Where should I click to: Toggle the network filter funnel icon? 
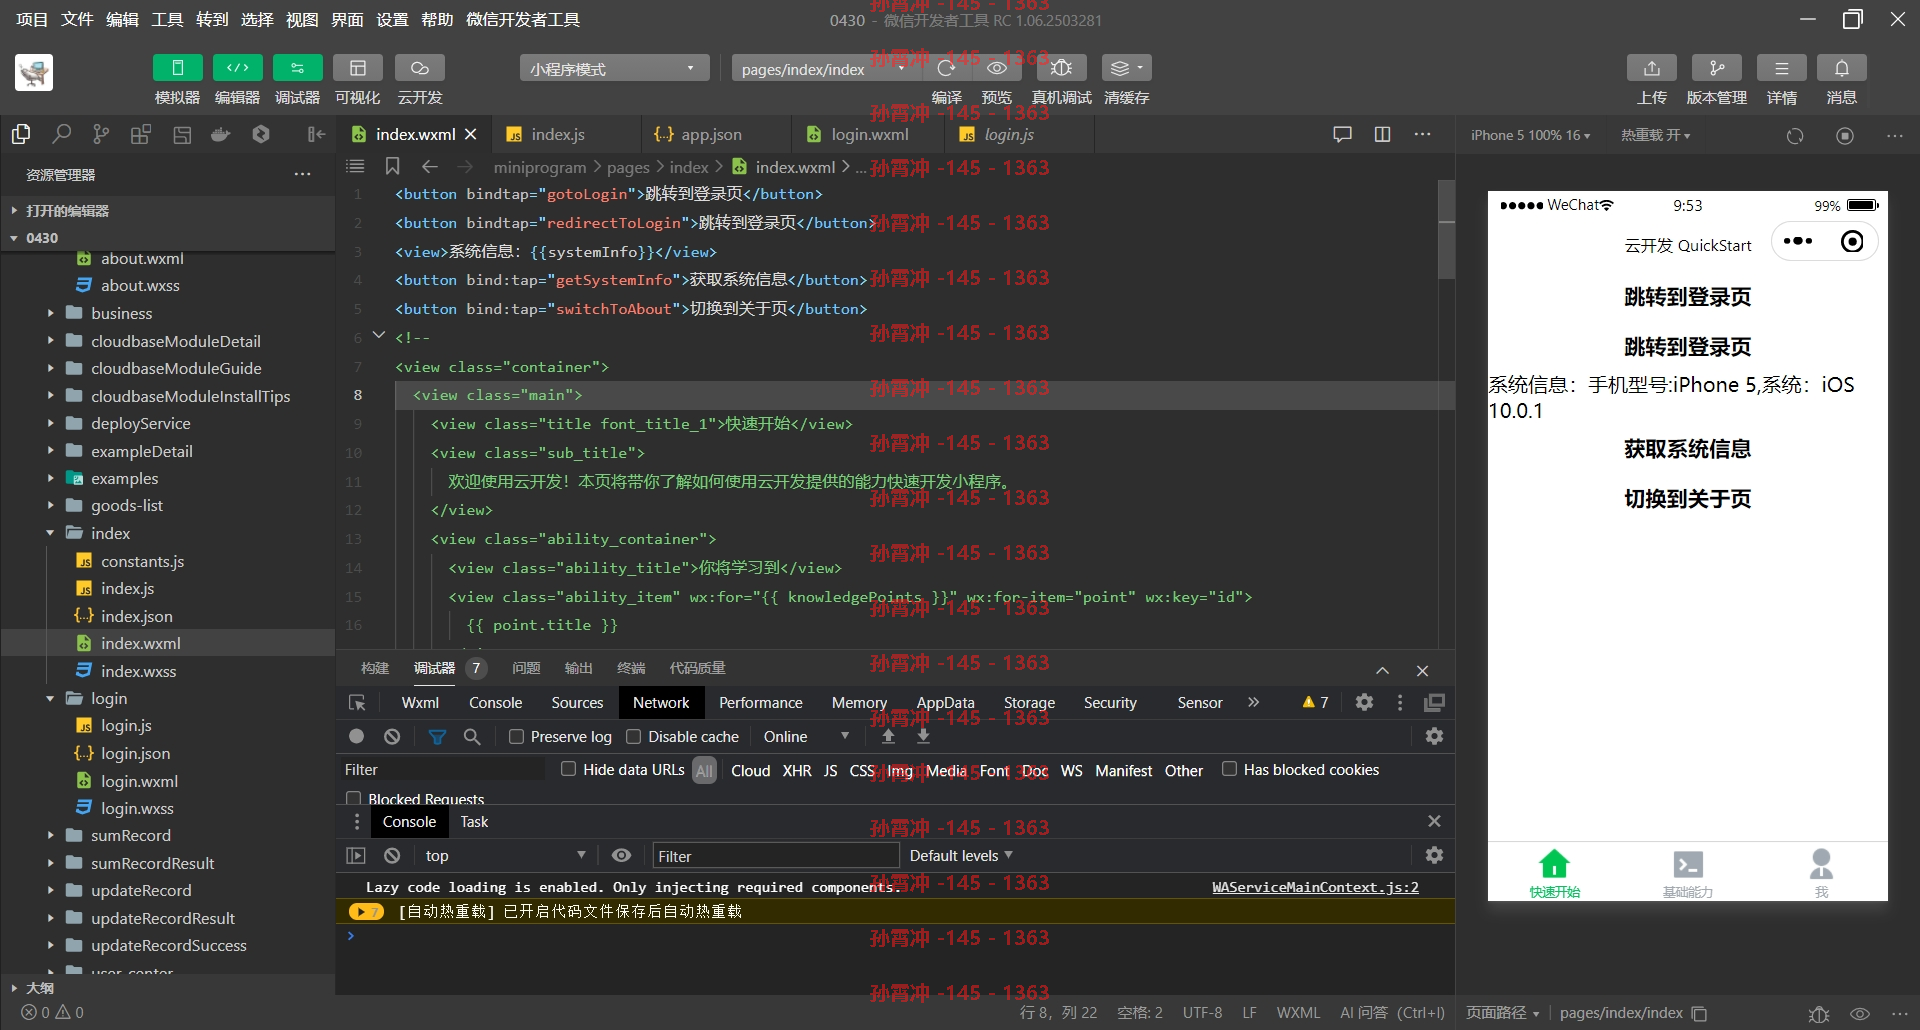[437, 737]
